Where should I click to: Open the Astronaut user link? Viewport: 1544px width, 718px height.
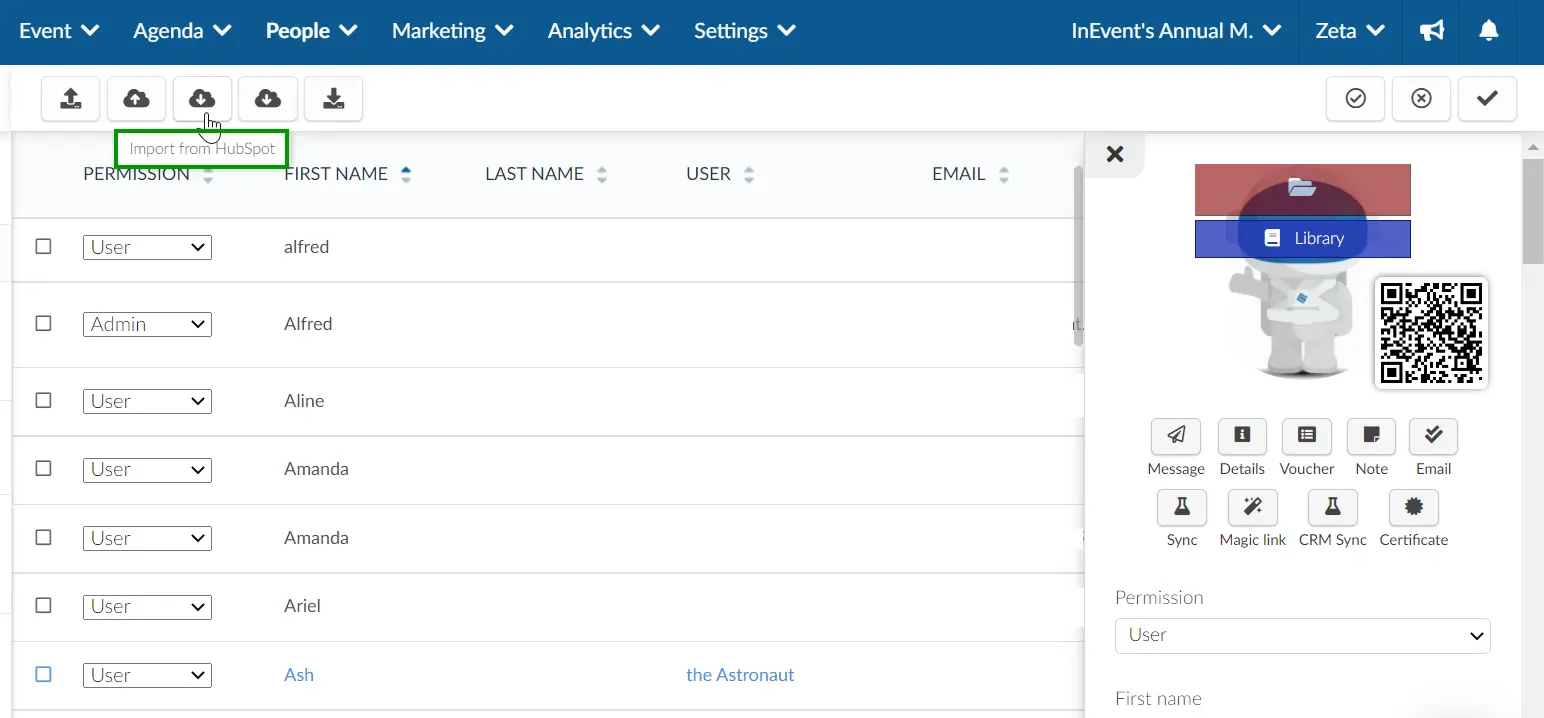point(740,675)
